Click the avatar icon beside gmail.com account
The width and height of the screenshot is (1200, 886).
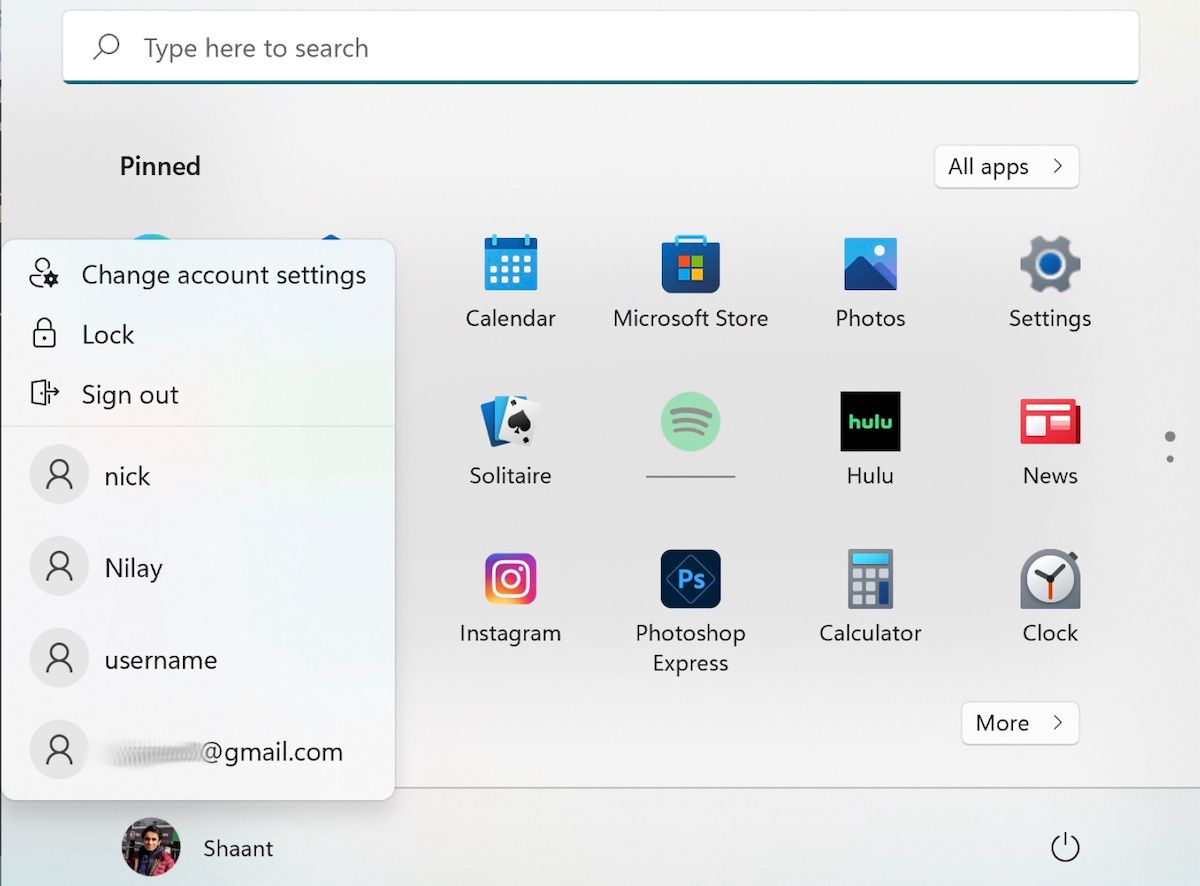[x=59, y=751]
